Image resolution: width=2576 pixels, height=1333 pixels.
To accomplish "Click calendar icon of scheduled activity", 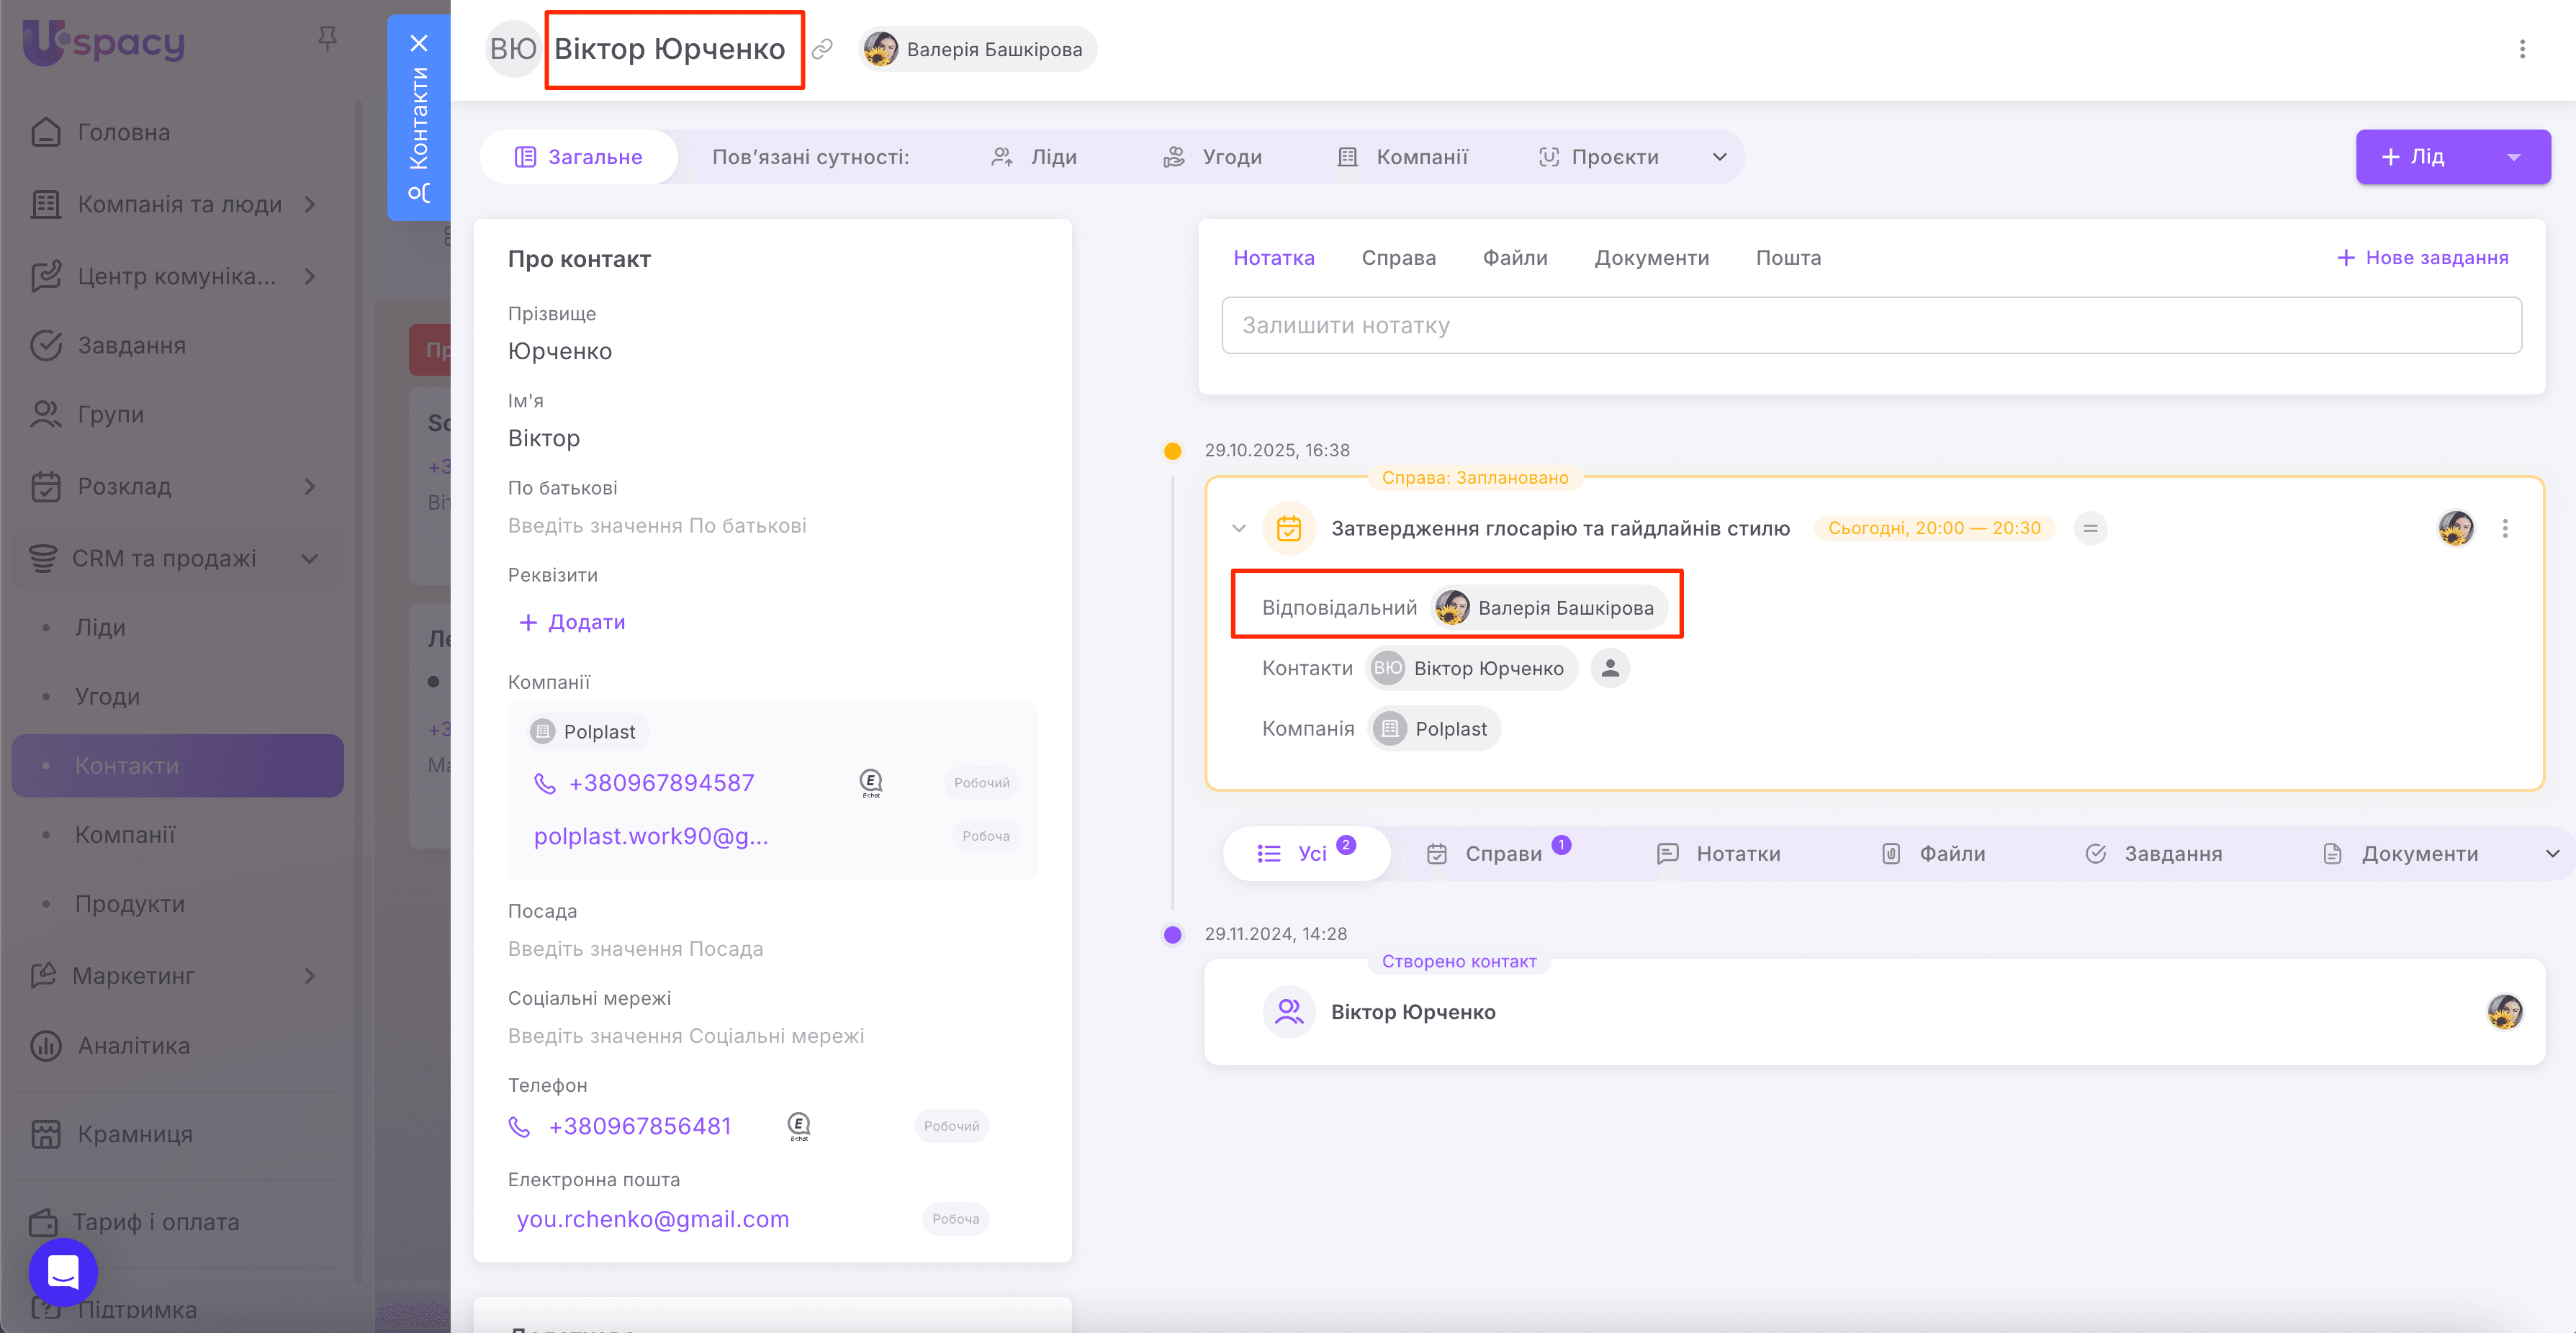I will coord(1289,528).
